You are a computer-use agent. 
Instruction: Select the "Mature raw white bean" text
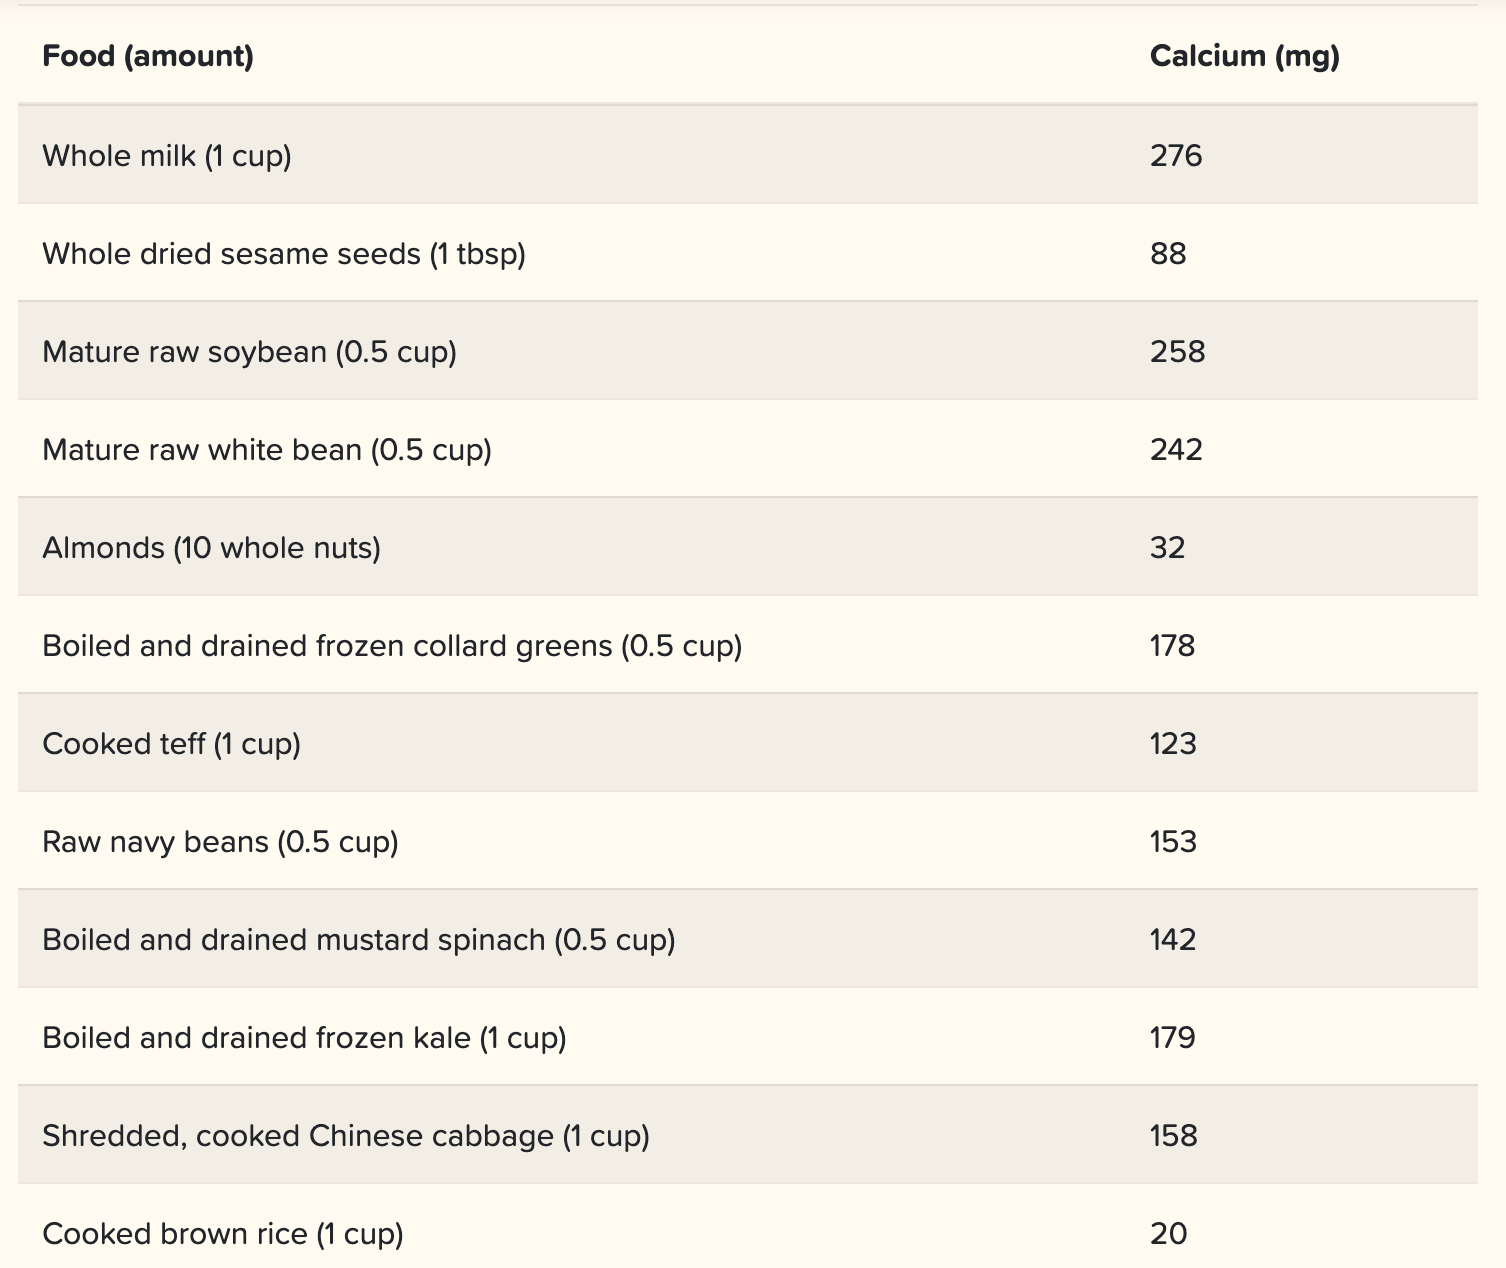[267, 450]
